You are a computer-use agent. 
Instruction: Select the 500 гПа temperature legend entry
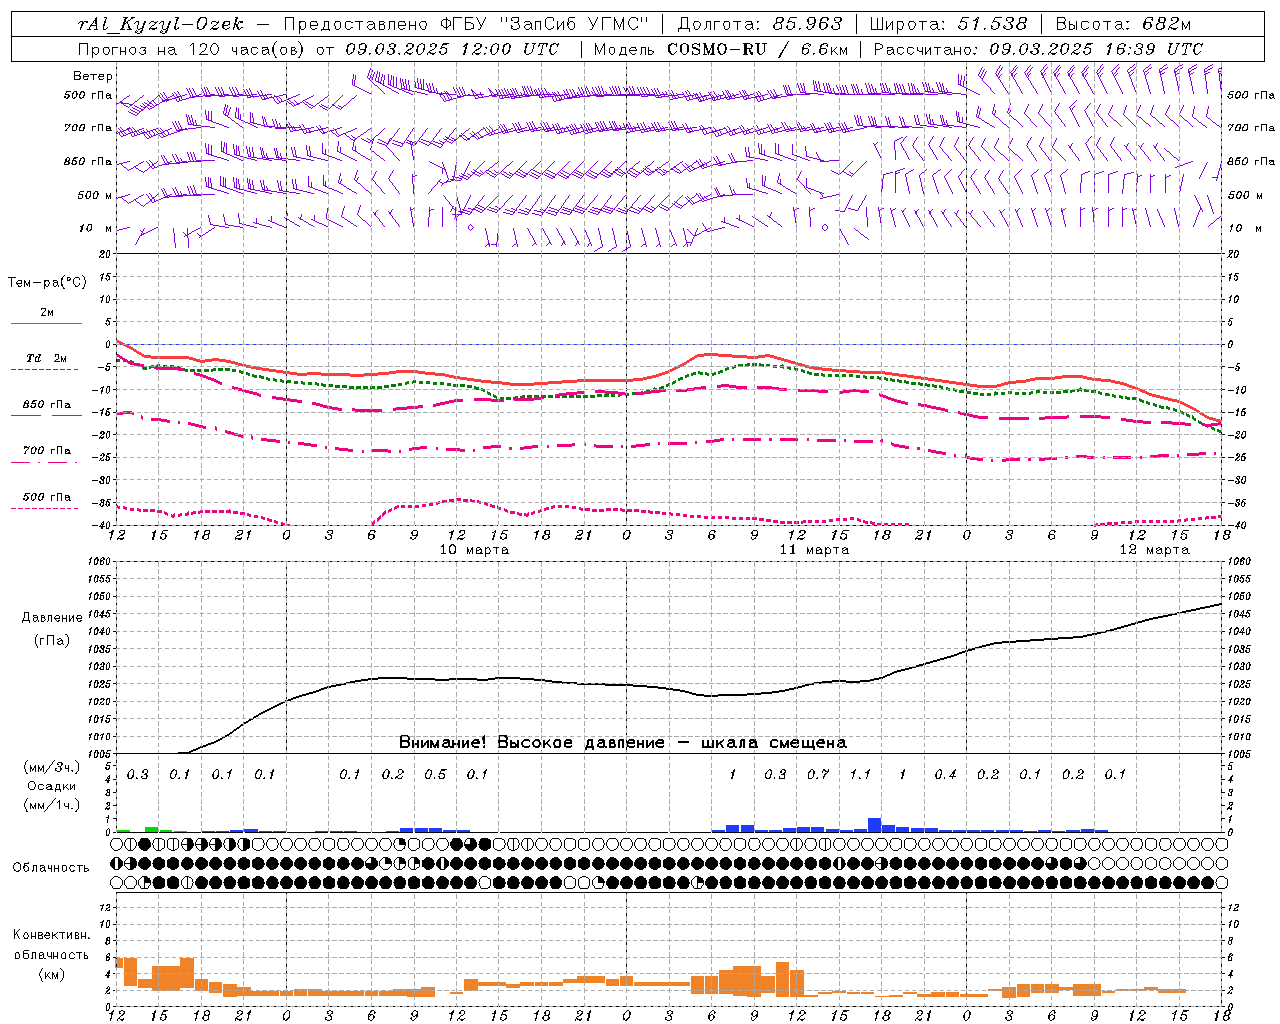[x=47, y=497]
